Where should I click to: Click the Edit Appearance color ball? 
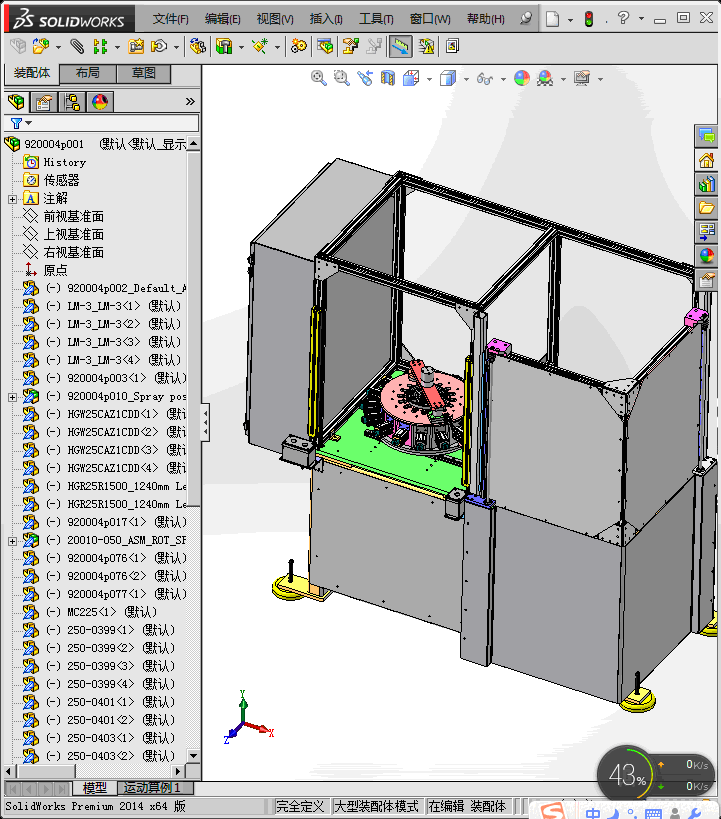521,78
